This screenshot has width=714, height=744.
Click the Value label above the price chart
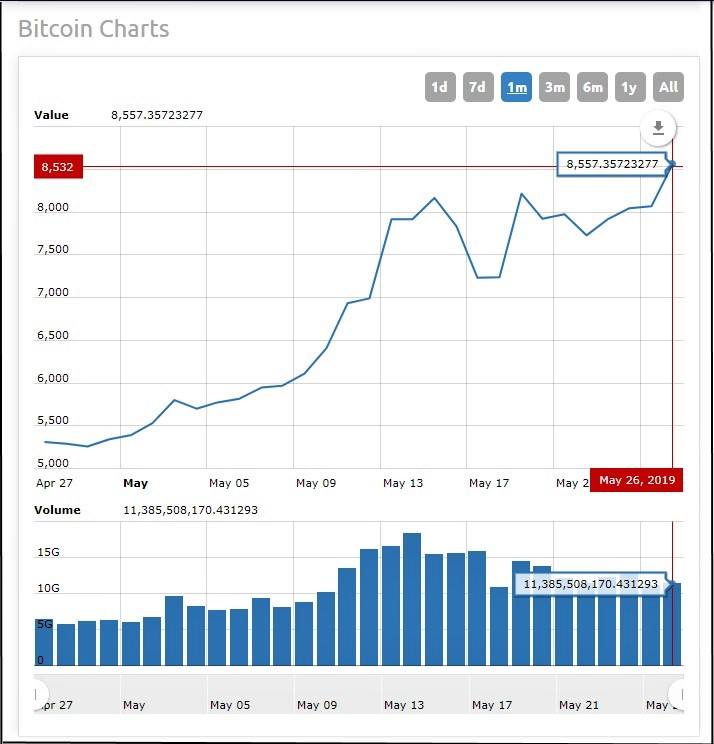52,115
